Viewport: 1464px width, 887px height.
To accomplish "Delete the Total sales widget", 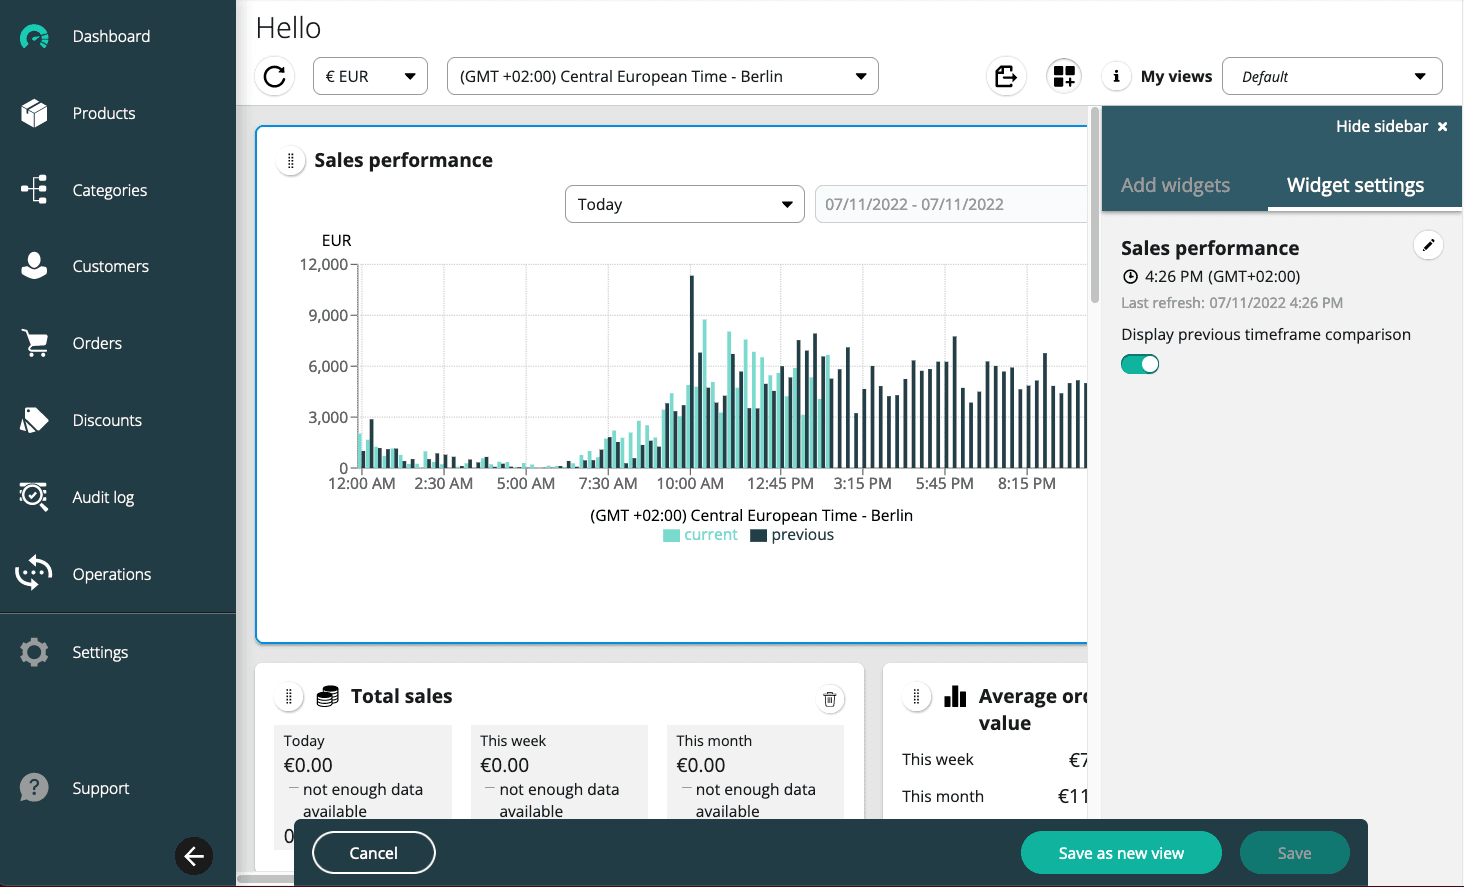I will pyautogui.click(x=829, y=699).
